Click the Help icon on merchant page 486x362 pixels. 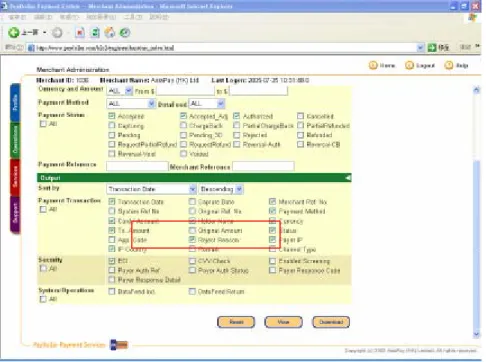click(x=449, y=65)
